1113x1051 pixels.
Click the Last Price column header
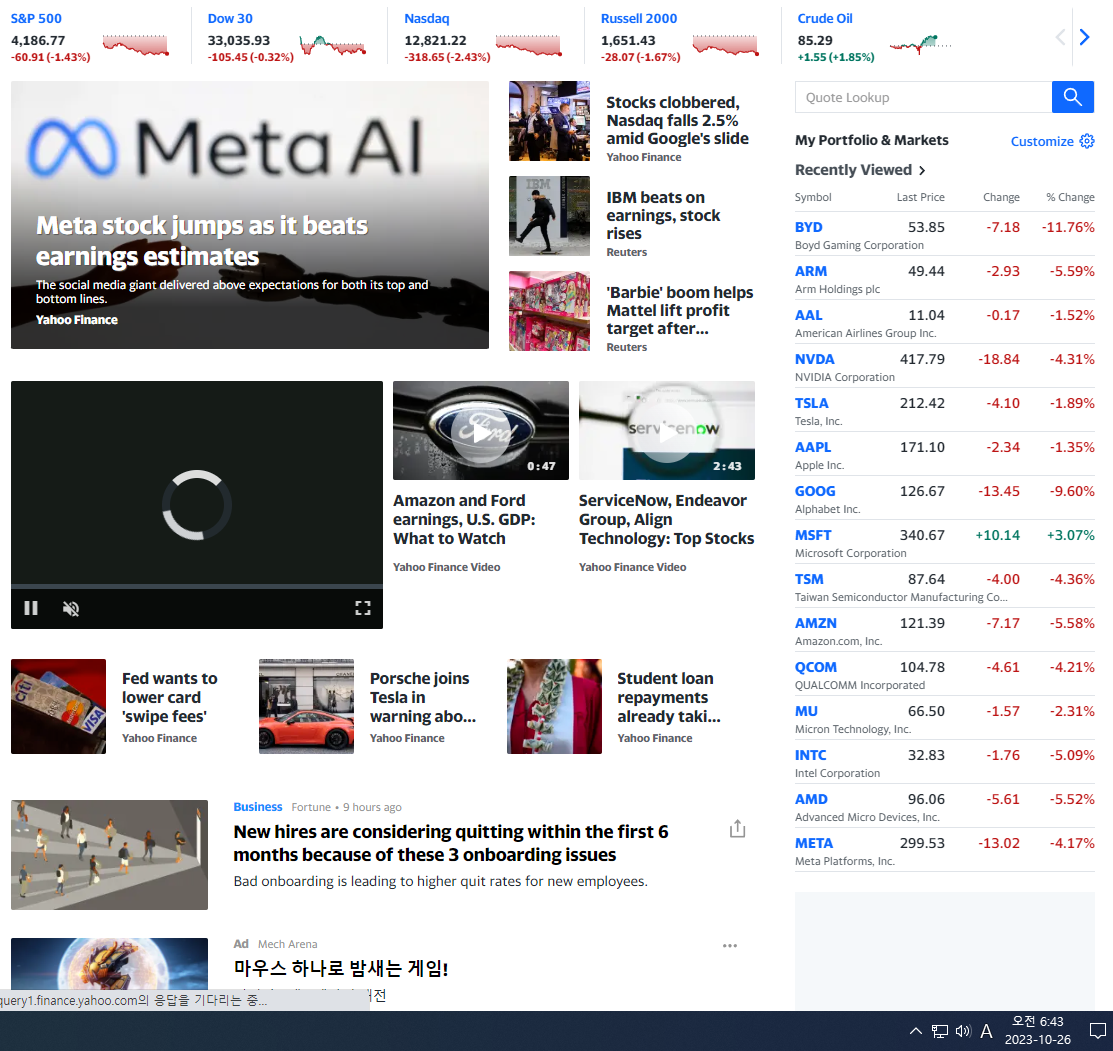pyautogui.click(x=921, y=197)
